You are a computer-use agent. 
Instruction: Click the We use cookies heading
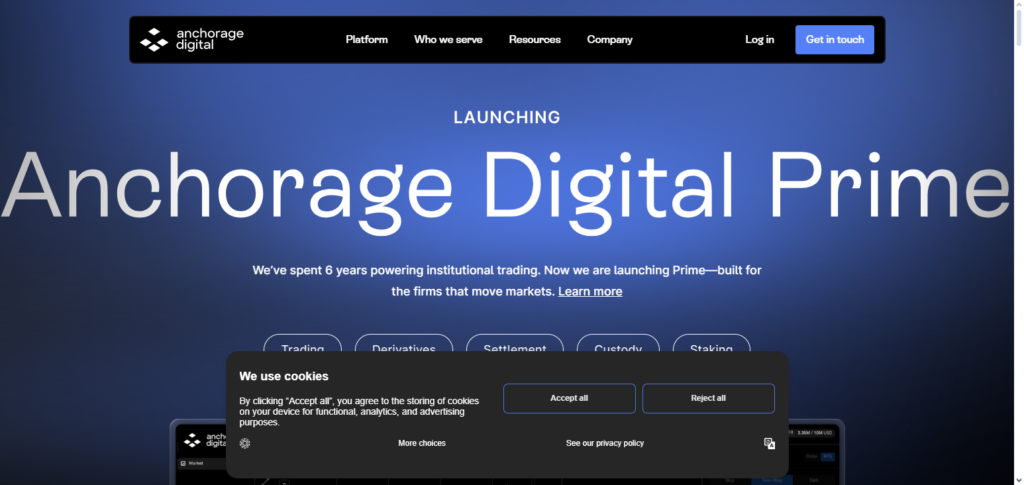(x=283, y=376)
